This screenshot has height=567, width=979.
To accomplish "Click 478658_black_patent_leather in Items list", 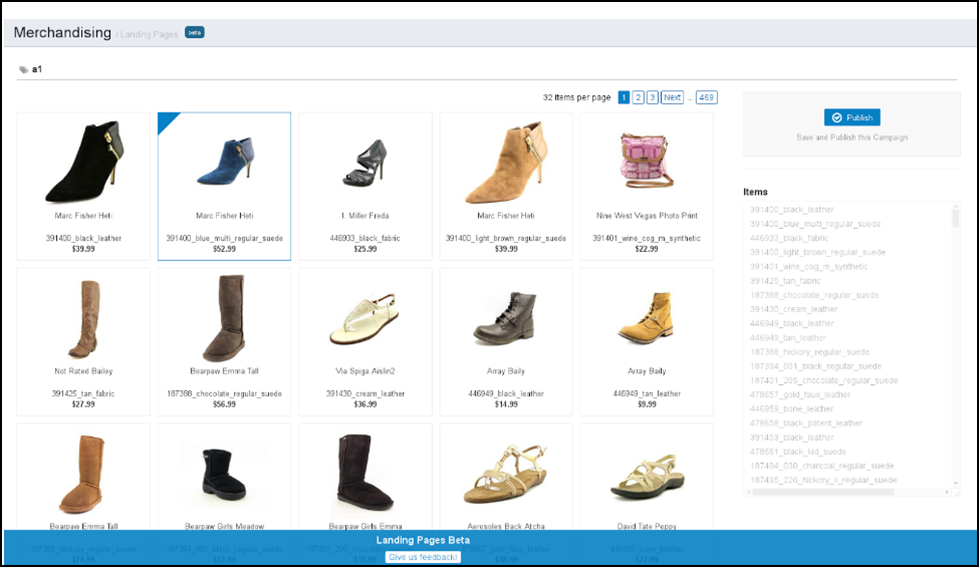I will pos(806,423).
